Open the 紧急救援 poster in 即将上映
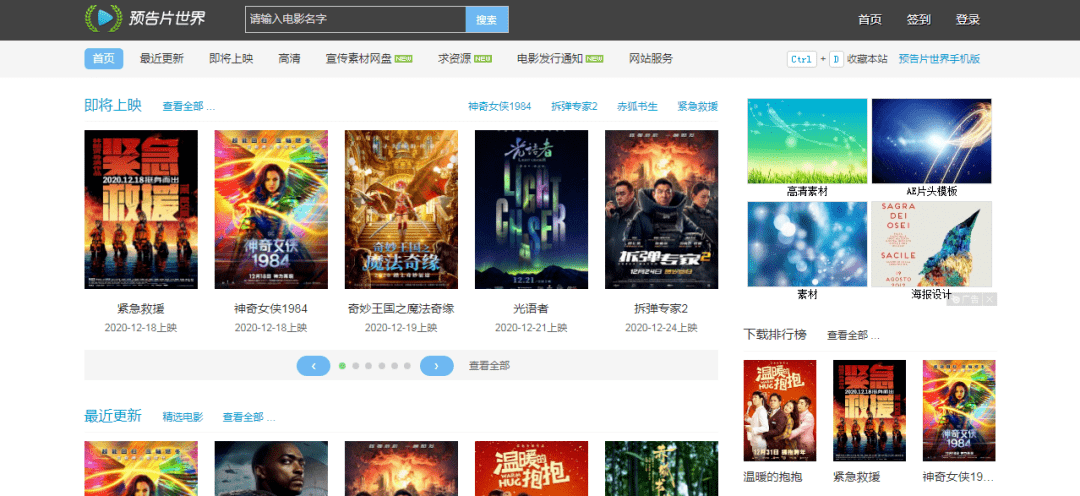 (141, 209)
